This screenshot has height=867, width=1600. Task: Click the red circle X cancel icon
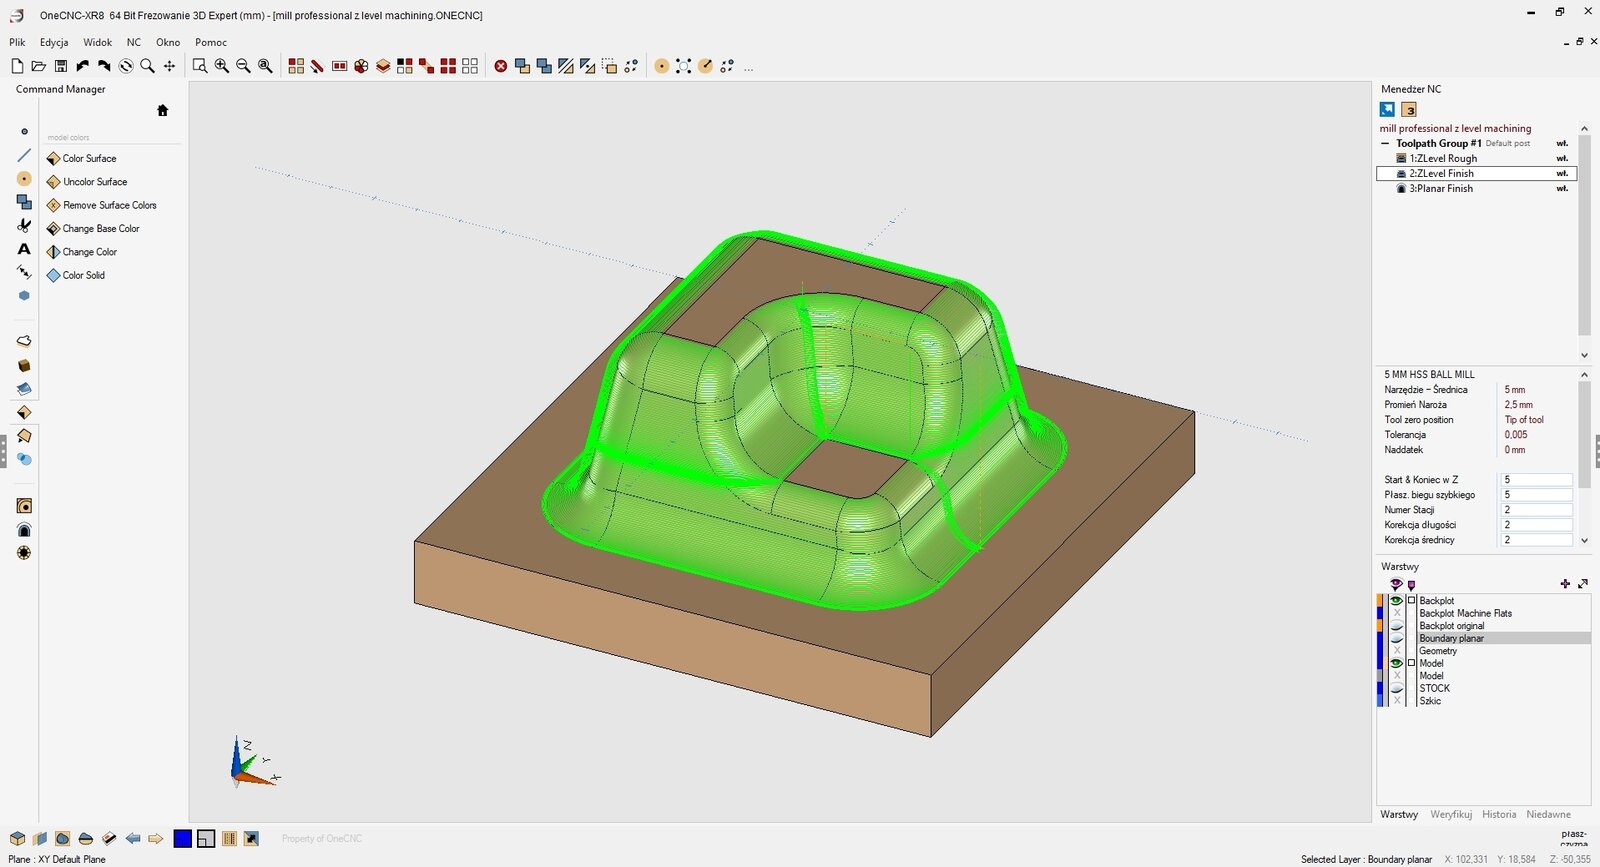point(501,66)
